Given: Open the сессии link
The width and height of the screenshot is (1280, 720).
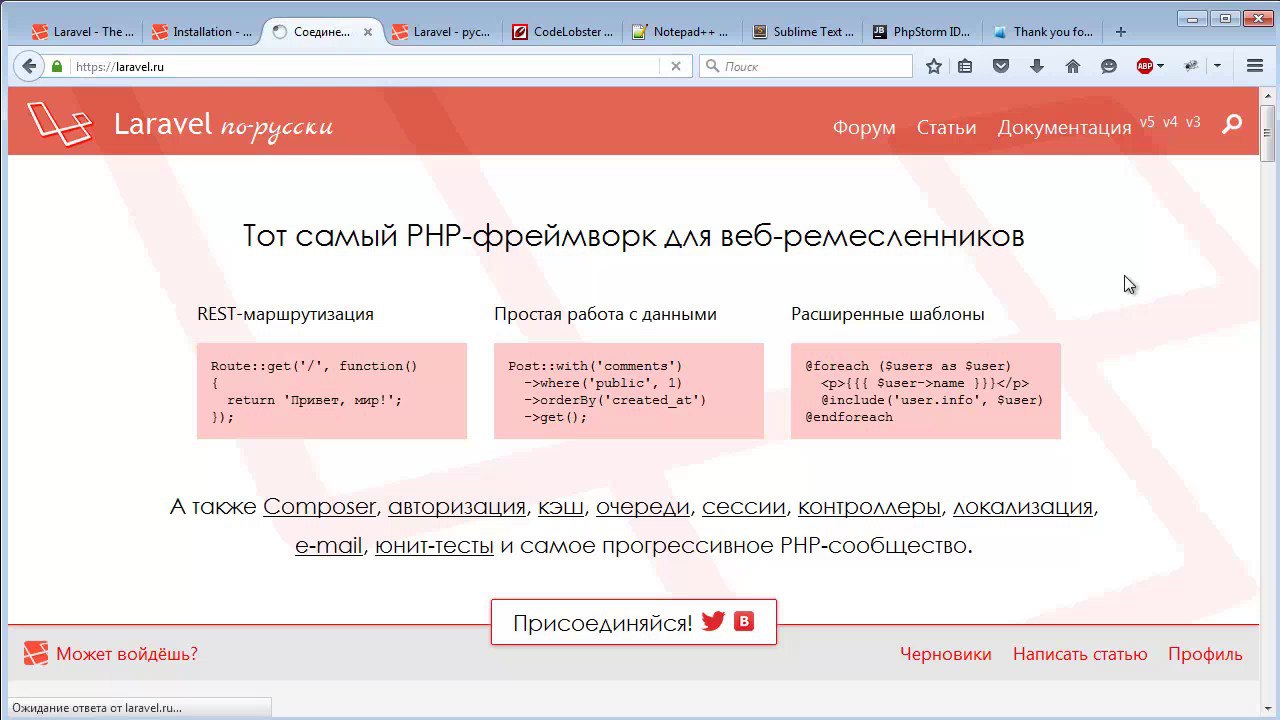Looking at the screenshot, I should (744, 506).
